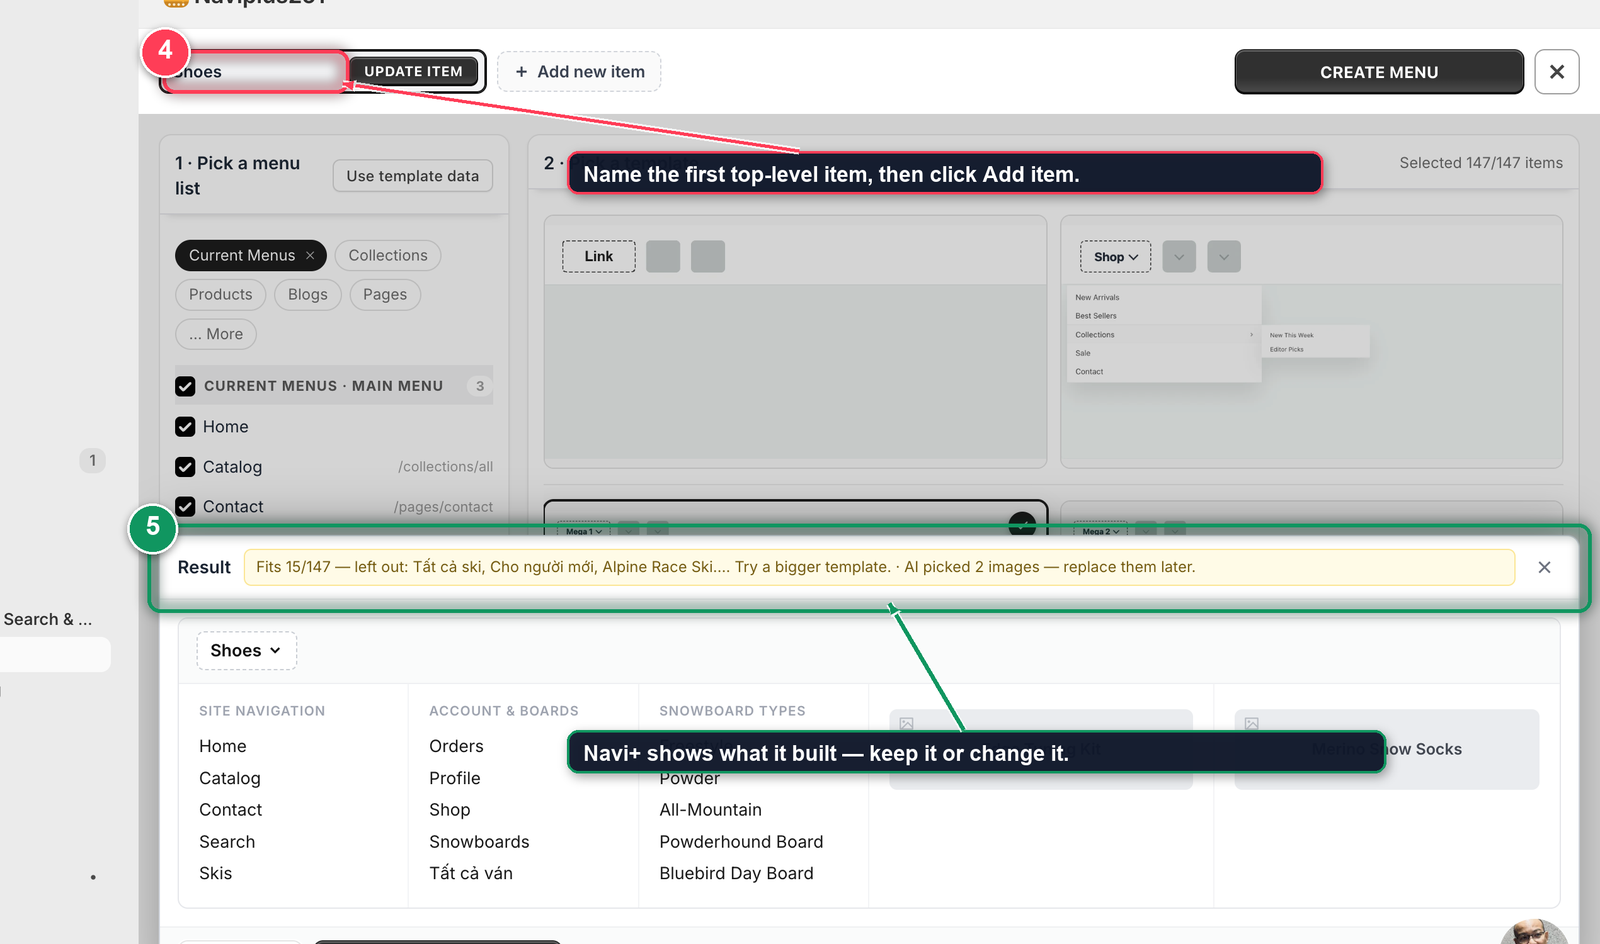Click the Snow Socks image card
1600x944 pixels.
(x=1387, y=749)
